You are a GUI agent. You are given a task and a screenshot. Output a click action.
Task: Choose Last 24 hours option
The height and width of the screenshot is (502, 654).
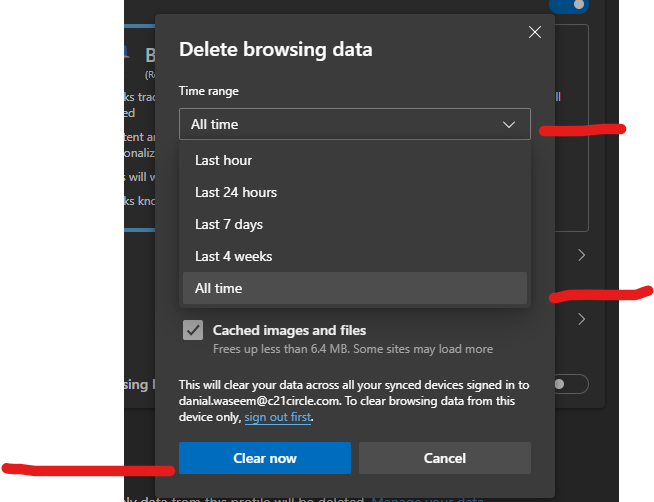tap(236, 192)
